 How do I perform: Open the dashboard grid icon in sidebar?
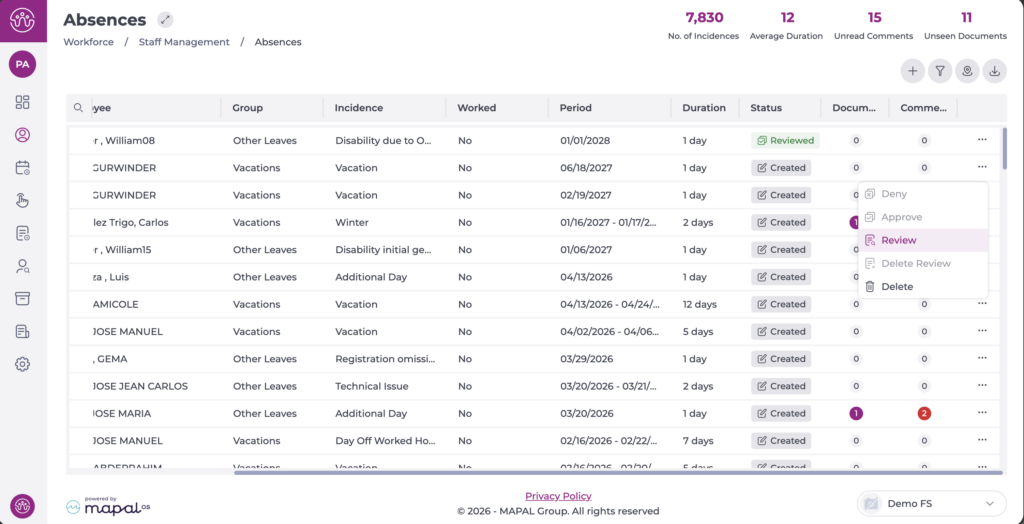point(22,102)
